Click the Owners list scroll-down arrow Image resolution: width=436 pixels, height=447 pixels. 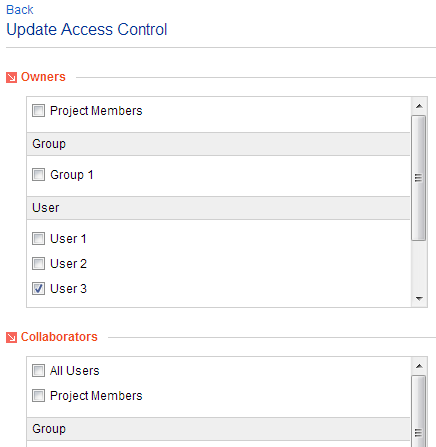point(419,299)
